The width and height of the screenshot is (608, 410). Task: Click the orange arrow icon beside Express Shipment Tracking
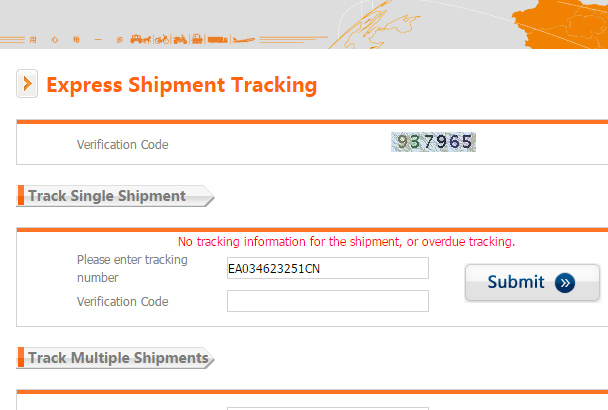click(27, 84)
